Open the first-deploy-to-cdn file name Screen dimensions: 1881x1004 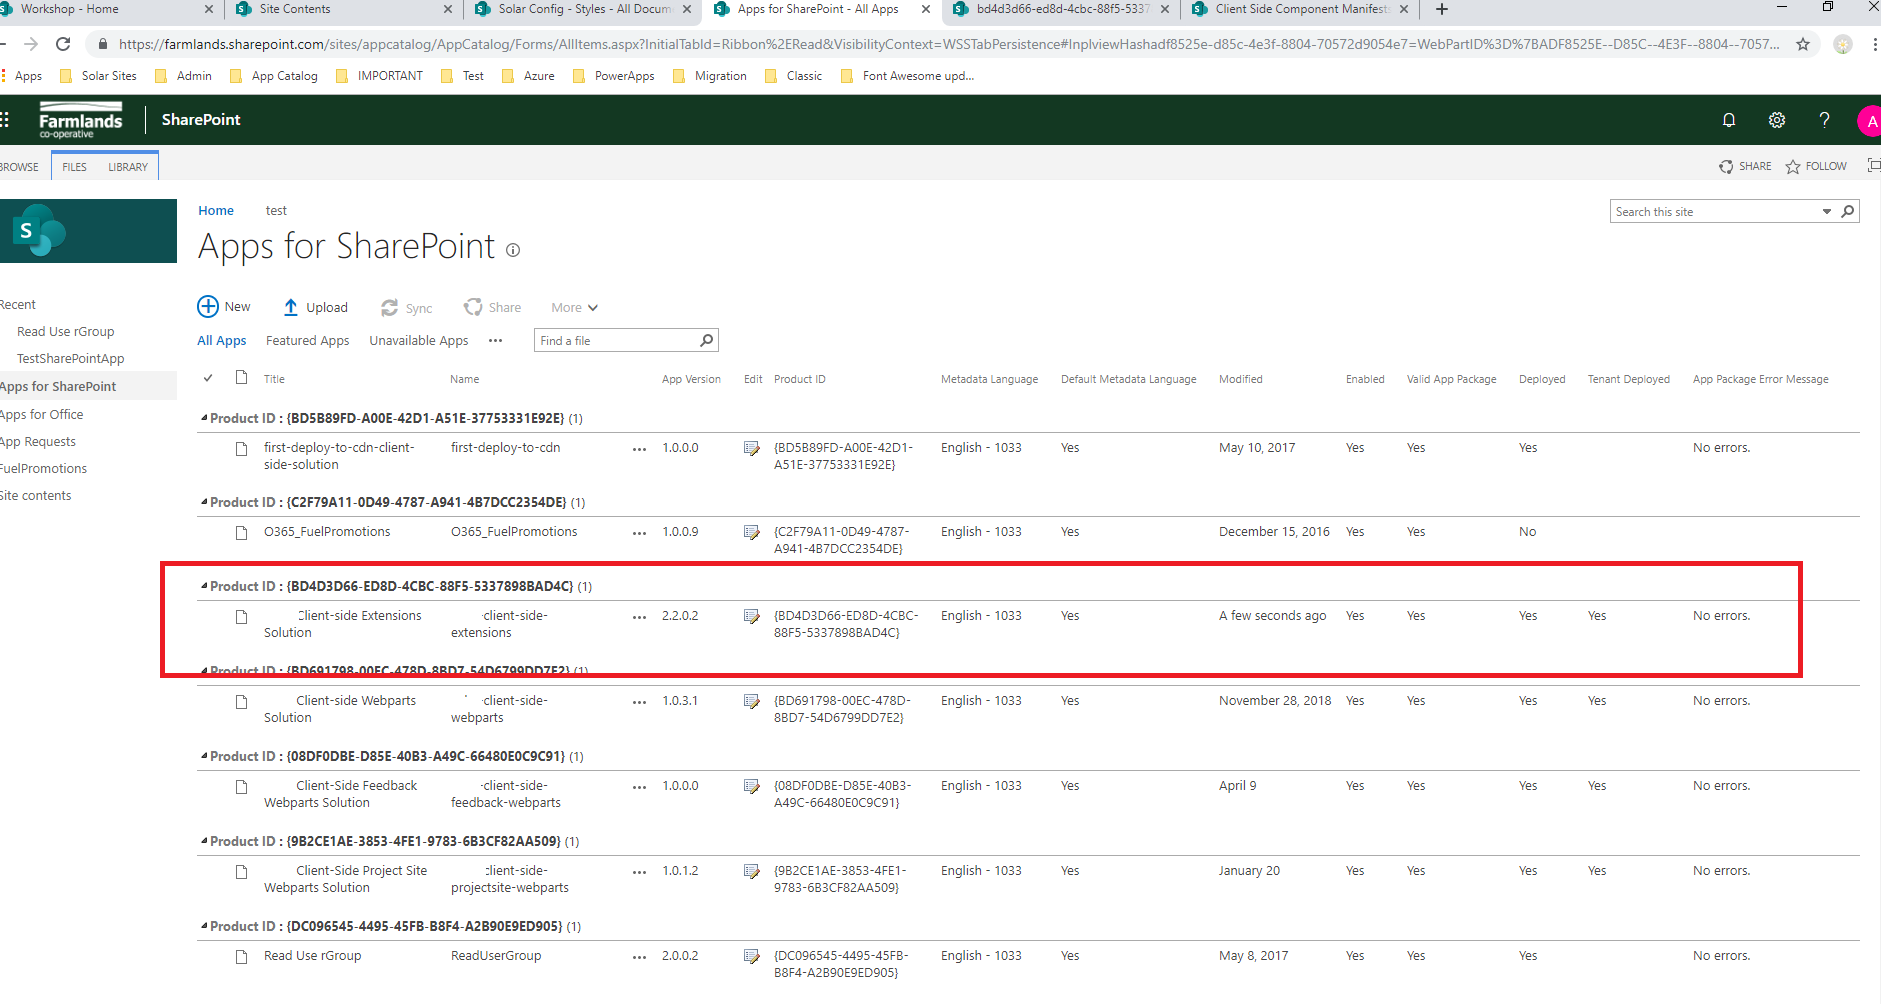pyautogui.click(x=505, y=447)
